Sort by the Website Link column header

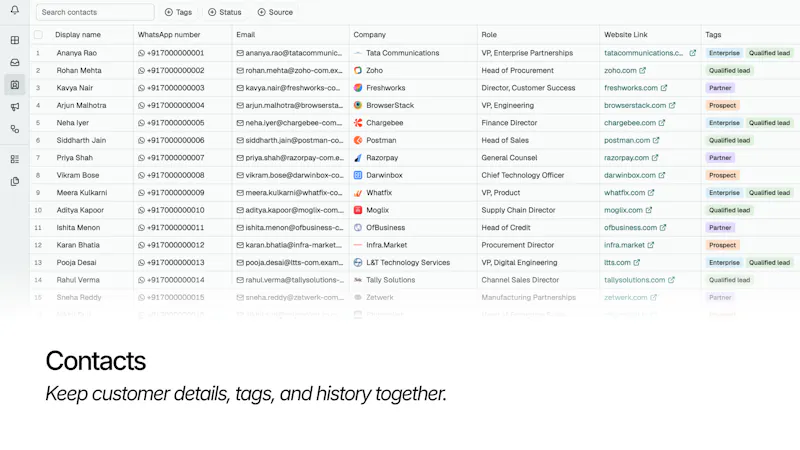626,35
